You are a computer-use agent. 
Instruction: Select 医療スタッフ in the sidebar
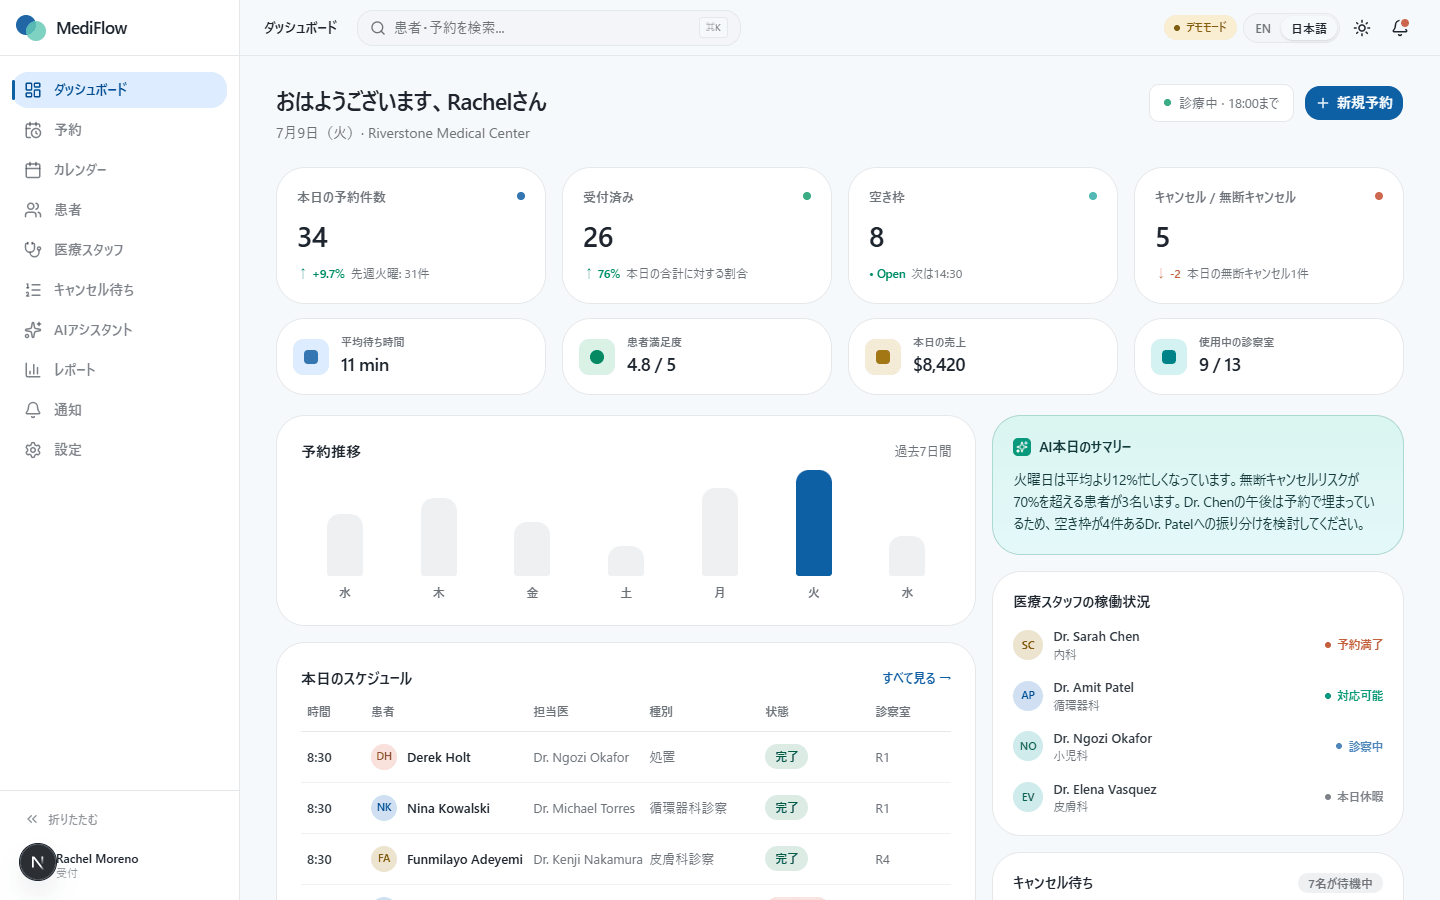[x=120, y=250]
